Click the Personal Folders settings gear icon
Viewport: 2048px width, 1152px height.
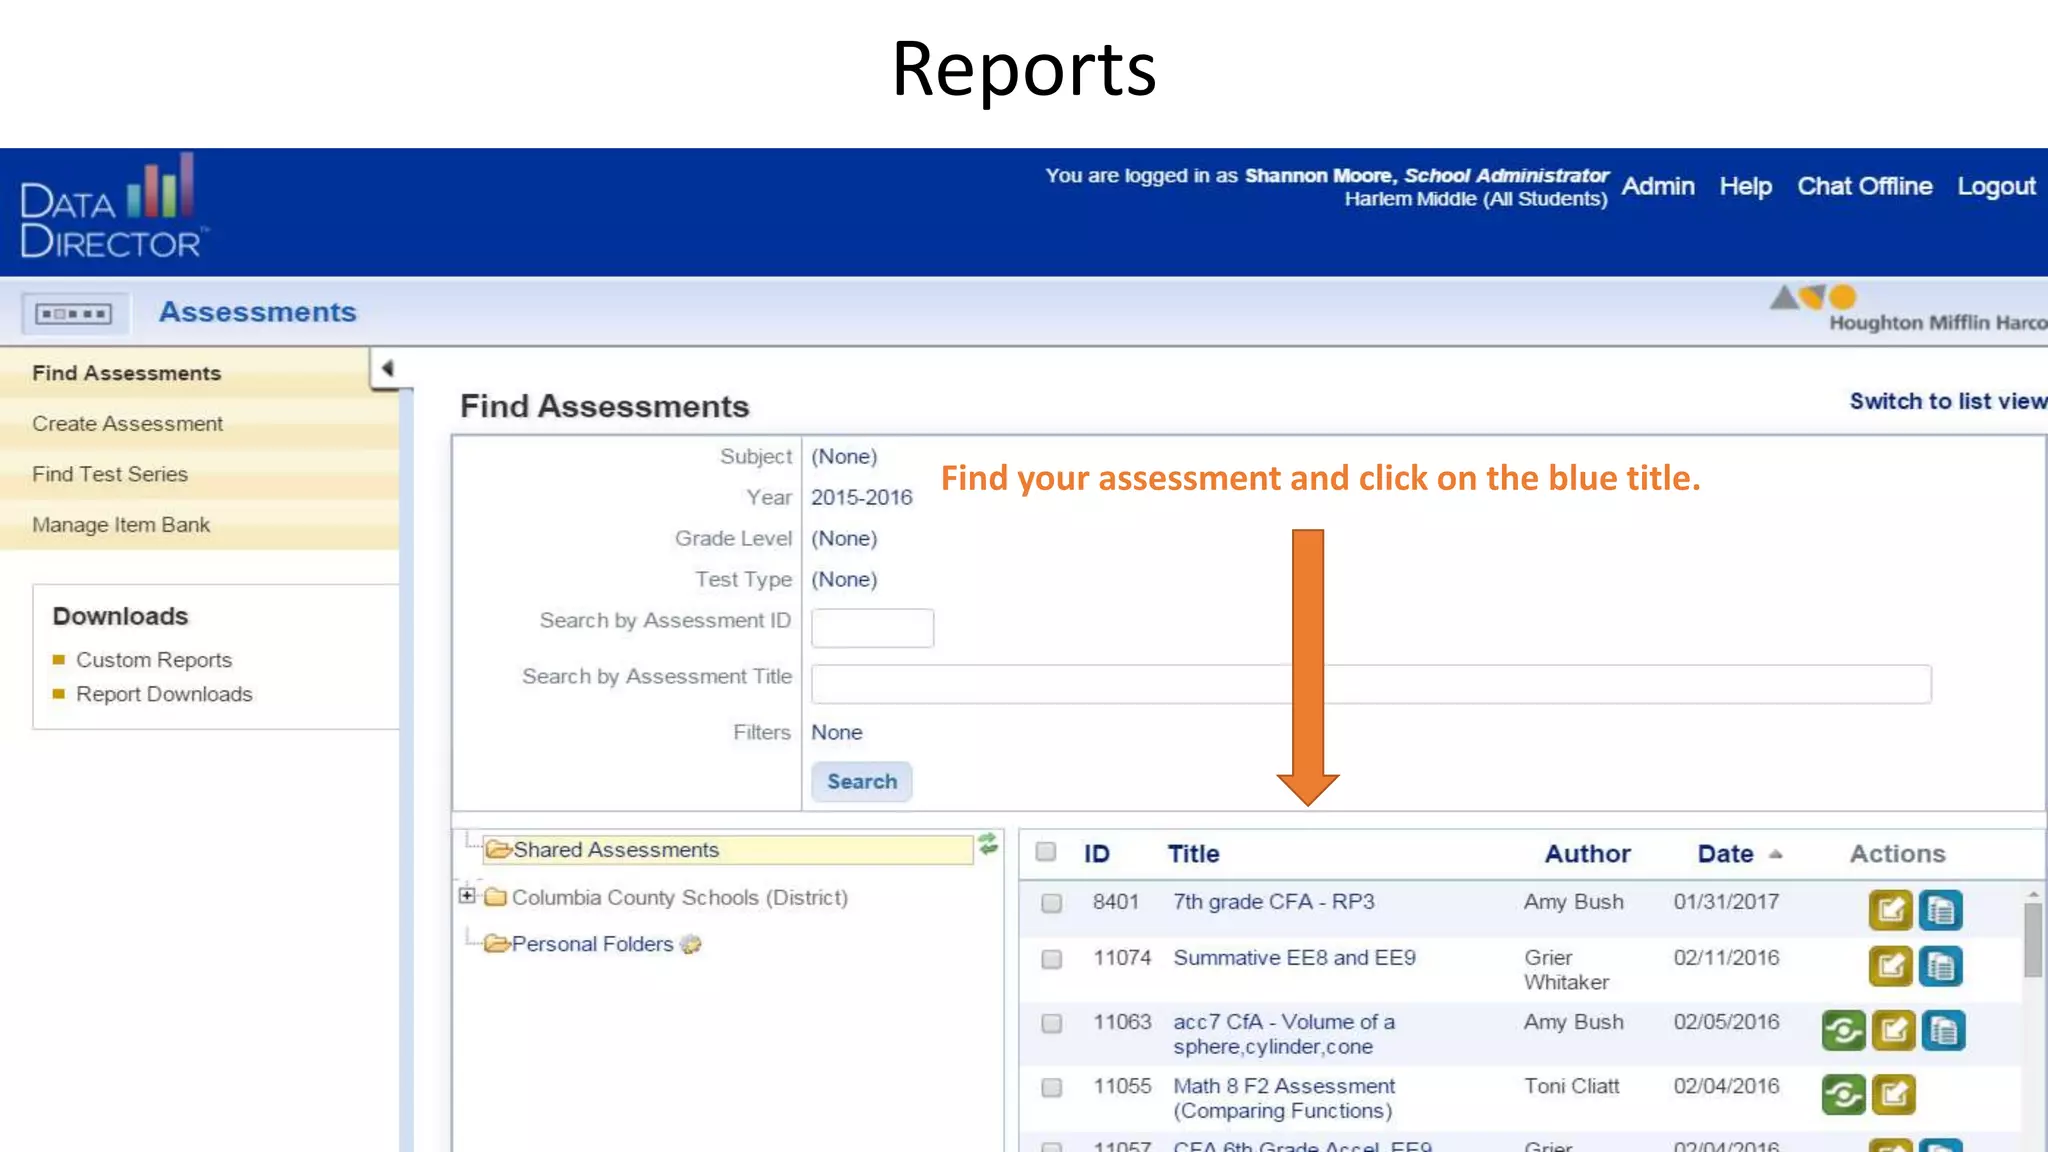tap(690, 944)
